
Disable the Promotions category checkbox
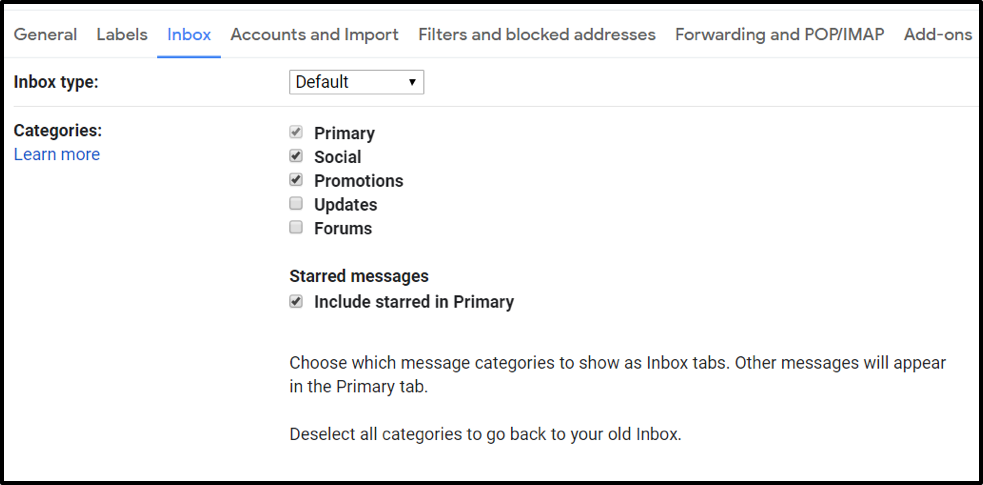click(x=296, y=180)
